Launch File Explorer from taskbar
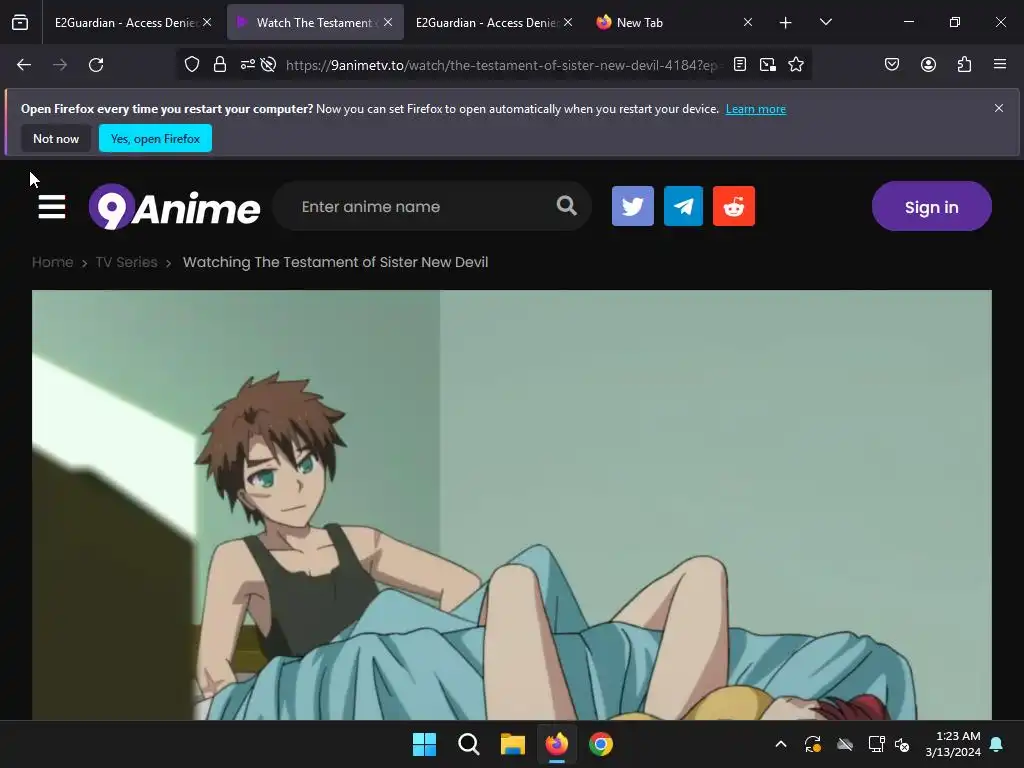The height and width of the screenshot is (768, 1024). point(513,744)
